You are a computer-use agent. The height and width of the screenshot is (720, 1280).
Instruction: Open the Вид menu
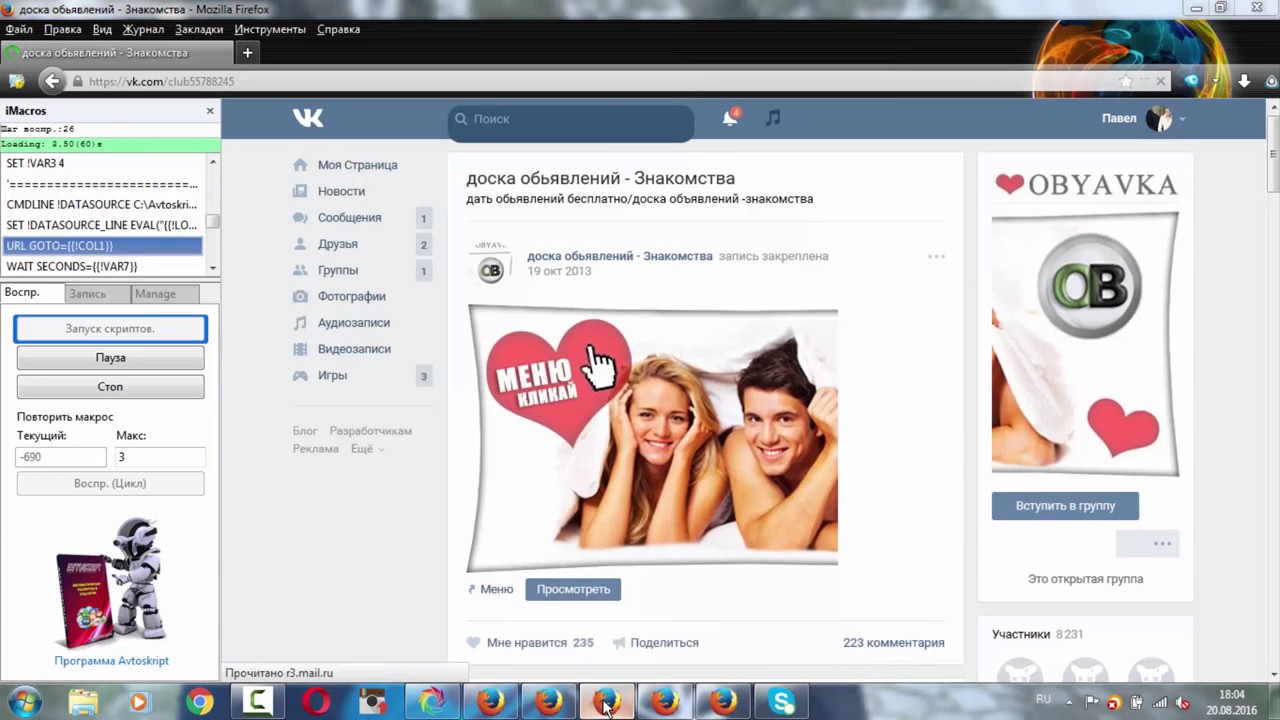(102, 29)
